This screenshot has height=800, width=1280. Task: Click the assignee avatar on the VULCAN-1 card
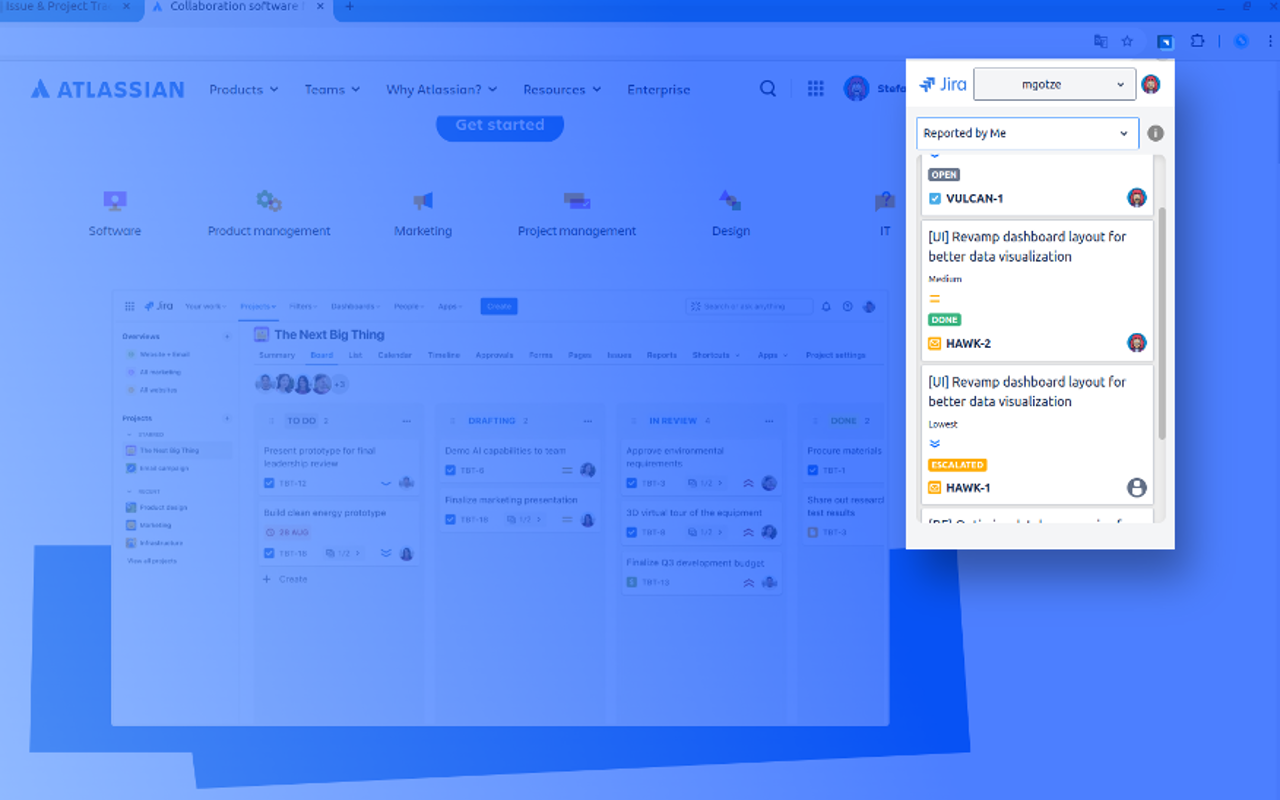pos(1137,197)
